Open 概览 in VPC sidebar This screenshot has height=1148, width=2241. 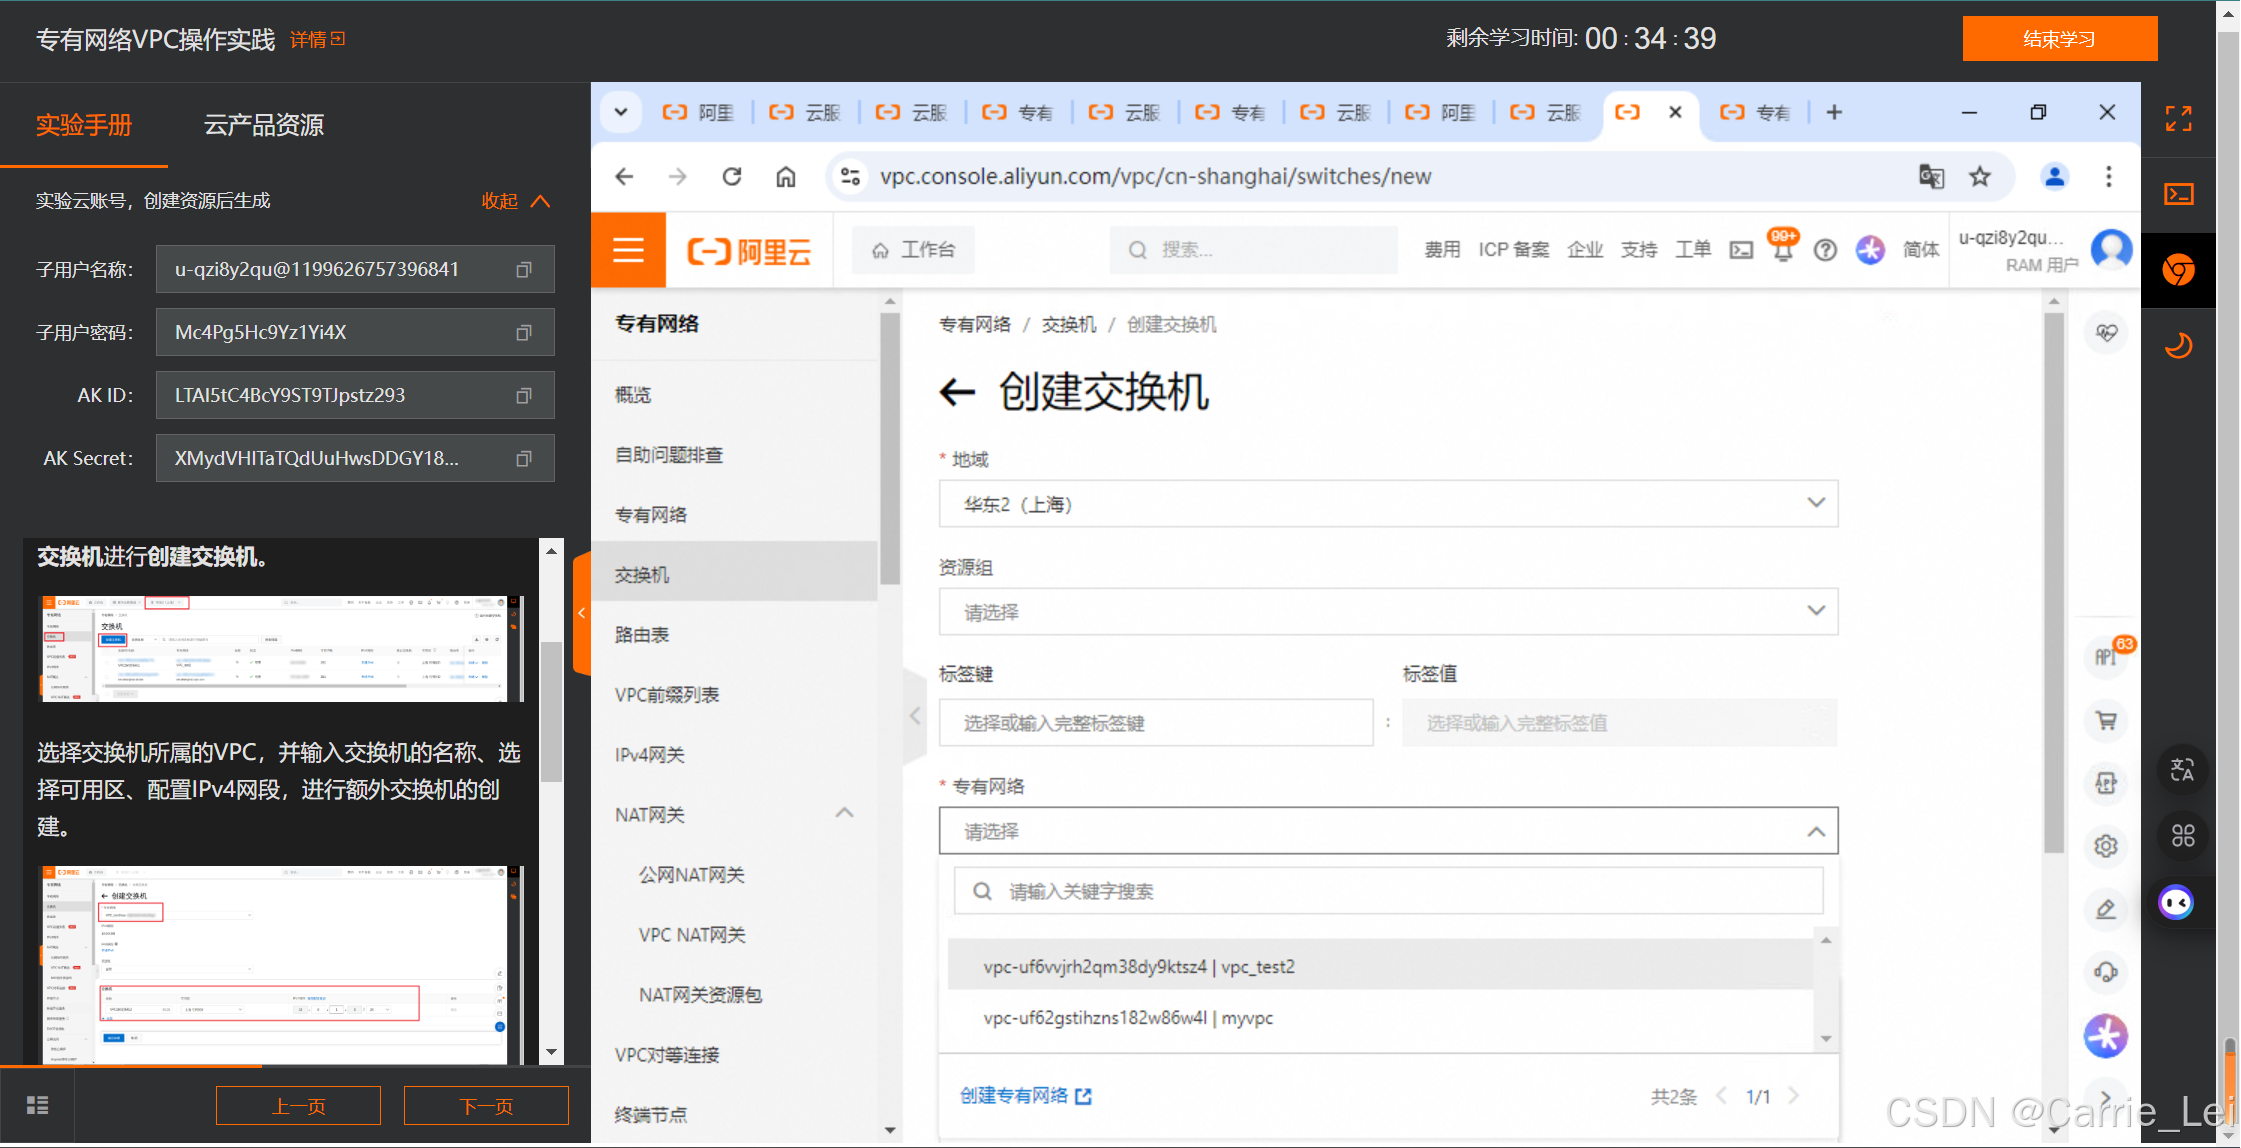click(633, 395)
